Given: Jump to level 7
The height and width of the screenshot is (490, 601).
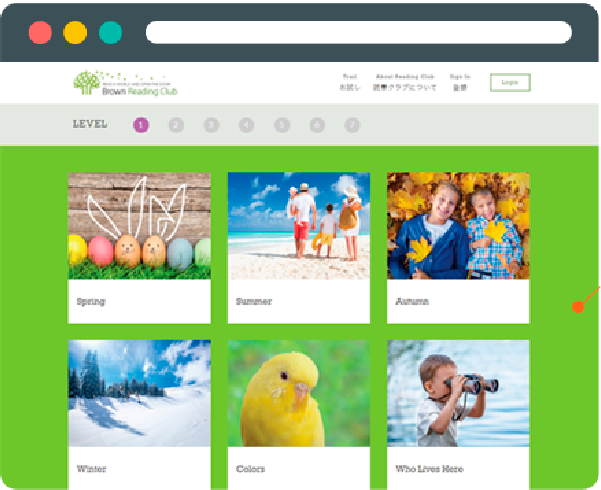Looking at the screenshot, I should coord(352,125).
